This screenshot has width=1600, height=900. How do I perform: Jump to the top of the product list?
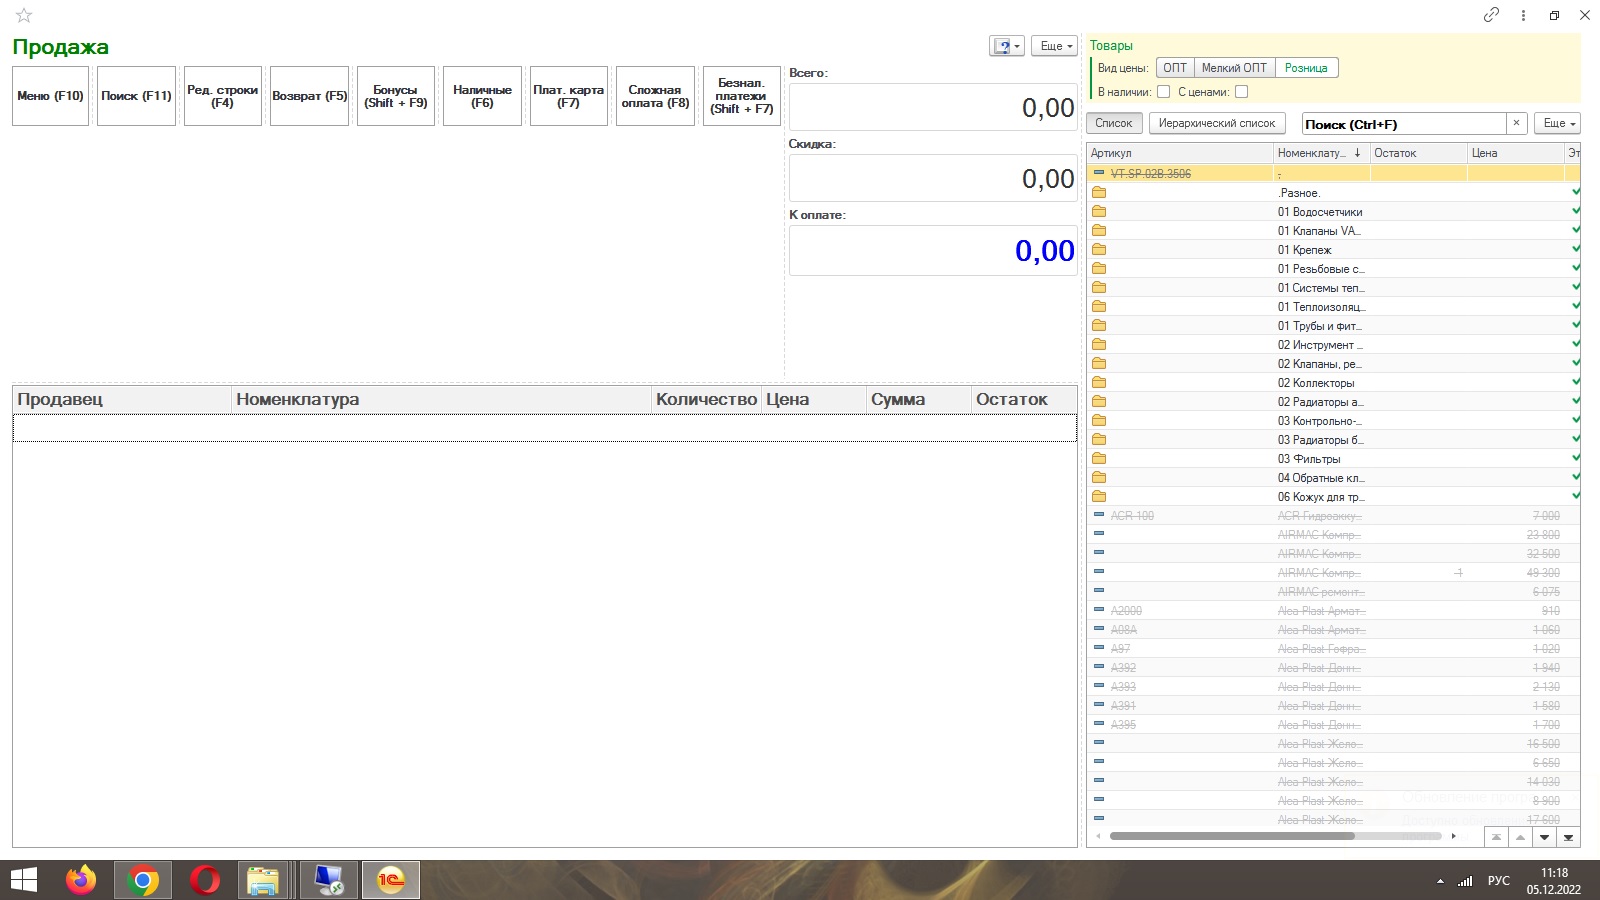tap(1496, 837)
